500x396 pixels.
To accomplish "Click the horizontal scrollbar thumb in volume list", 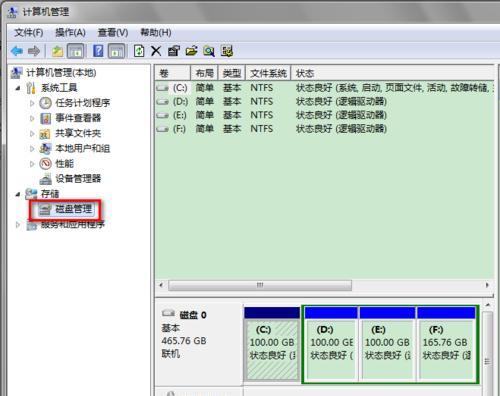I will pos(260,285).
